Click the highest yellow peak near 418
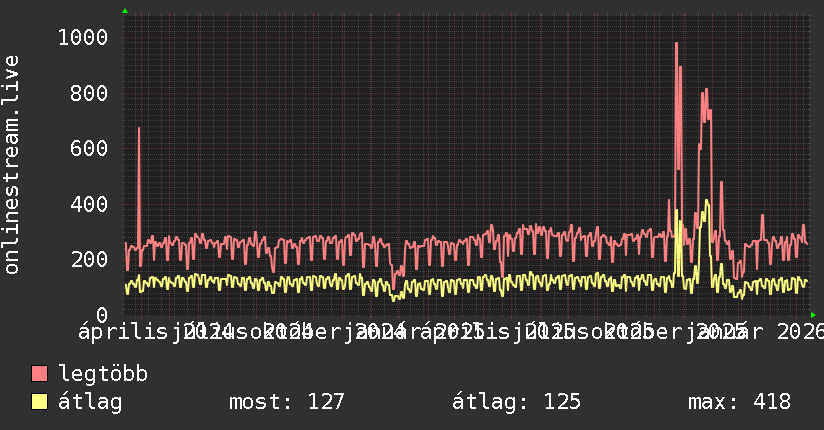This screenshot has width=824, height=430. click(706, 201)
